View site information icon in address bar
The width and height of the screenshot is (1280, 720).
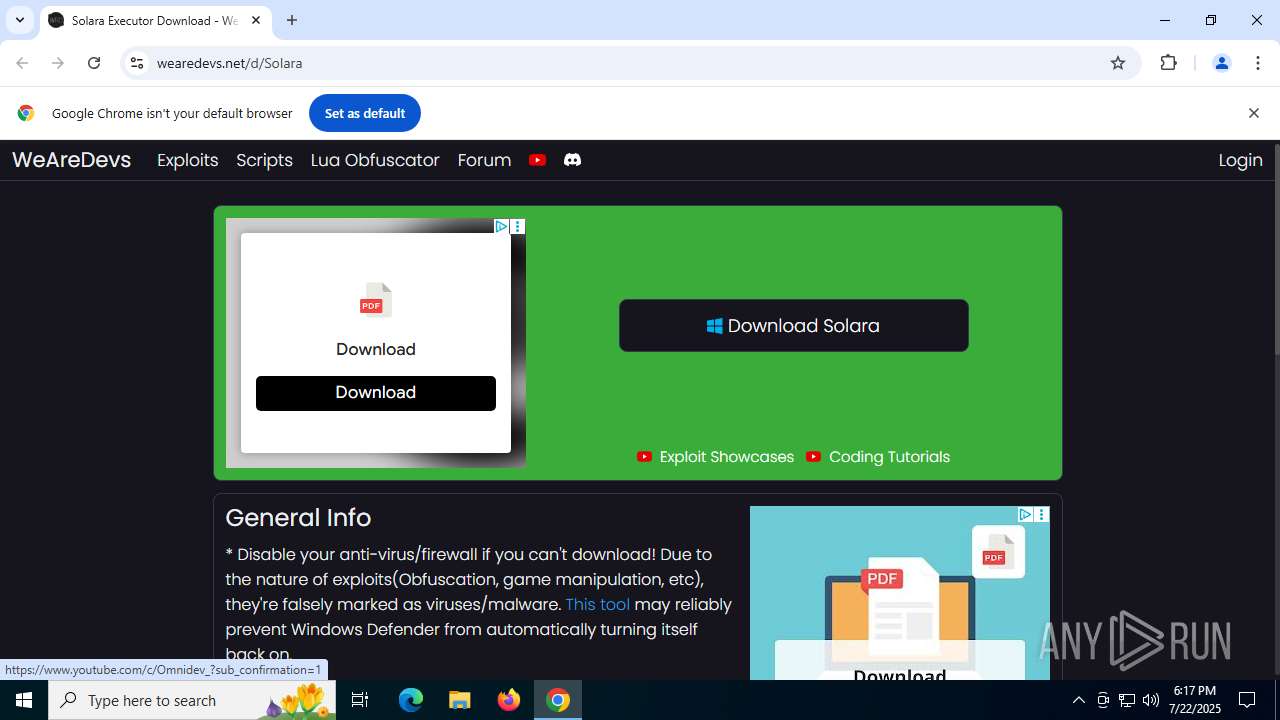pos(137,63)
